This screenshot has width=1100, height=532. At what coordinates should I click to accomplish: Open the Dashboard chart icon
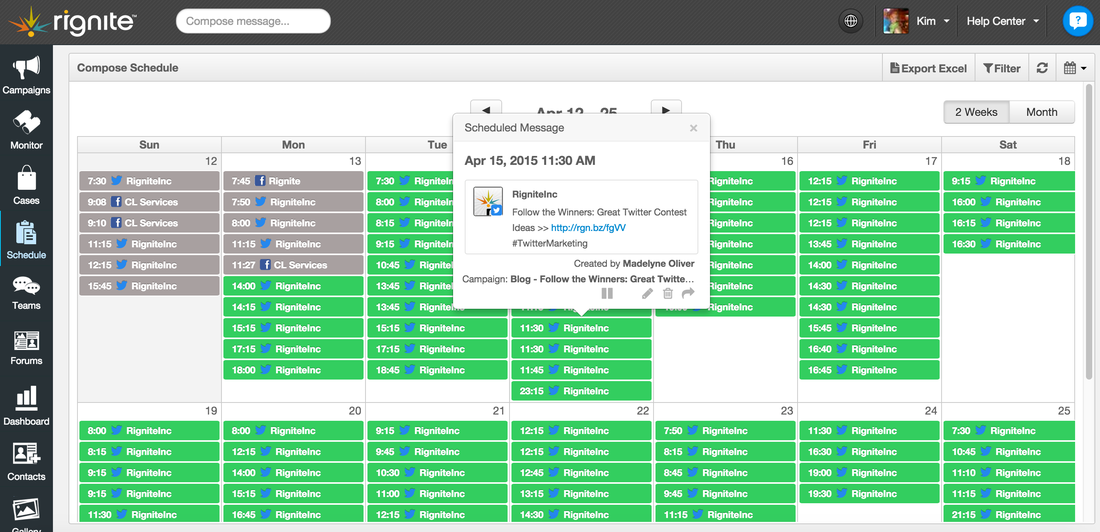coord(26,405)
